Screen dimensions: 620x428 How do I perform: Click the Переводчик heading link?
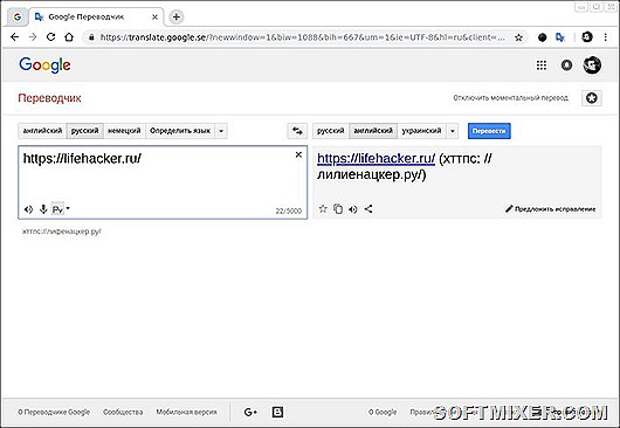[x=49, y=98]
